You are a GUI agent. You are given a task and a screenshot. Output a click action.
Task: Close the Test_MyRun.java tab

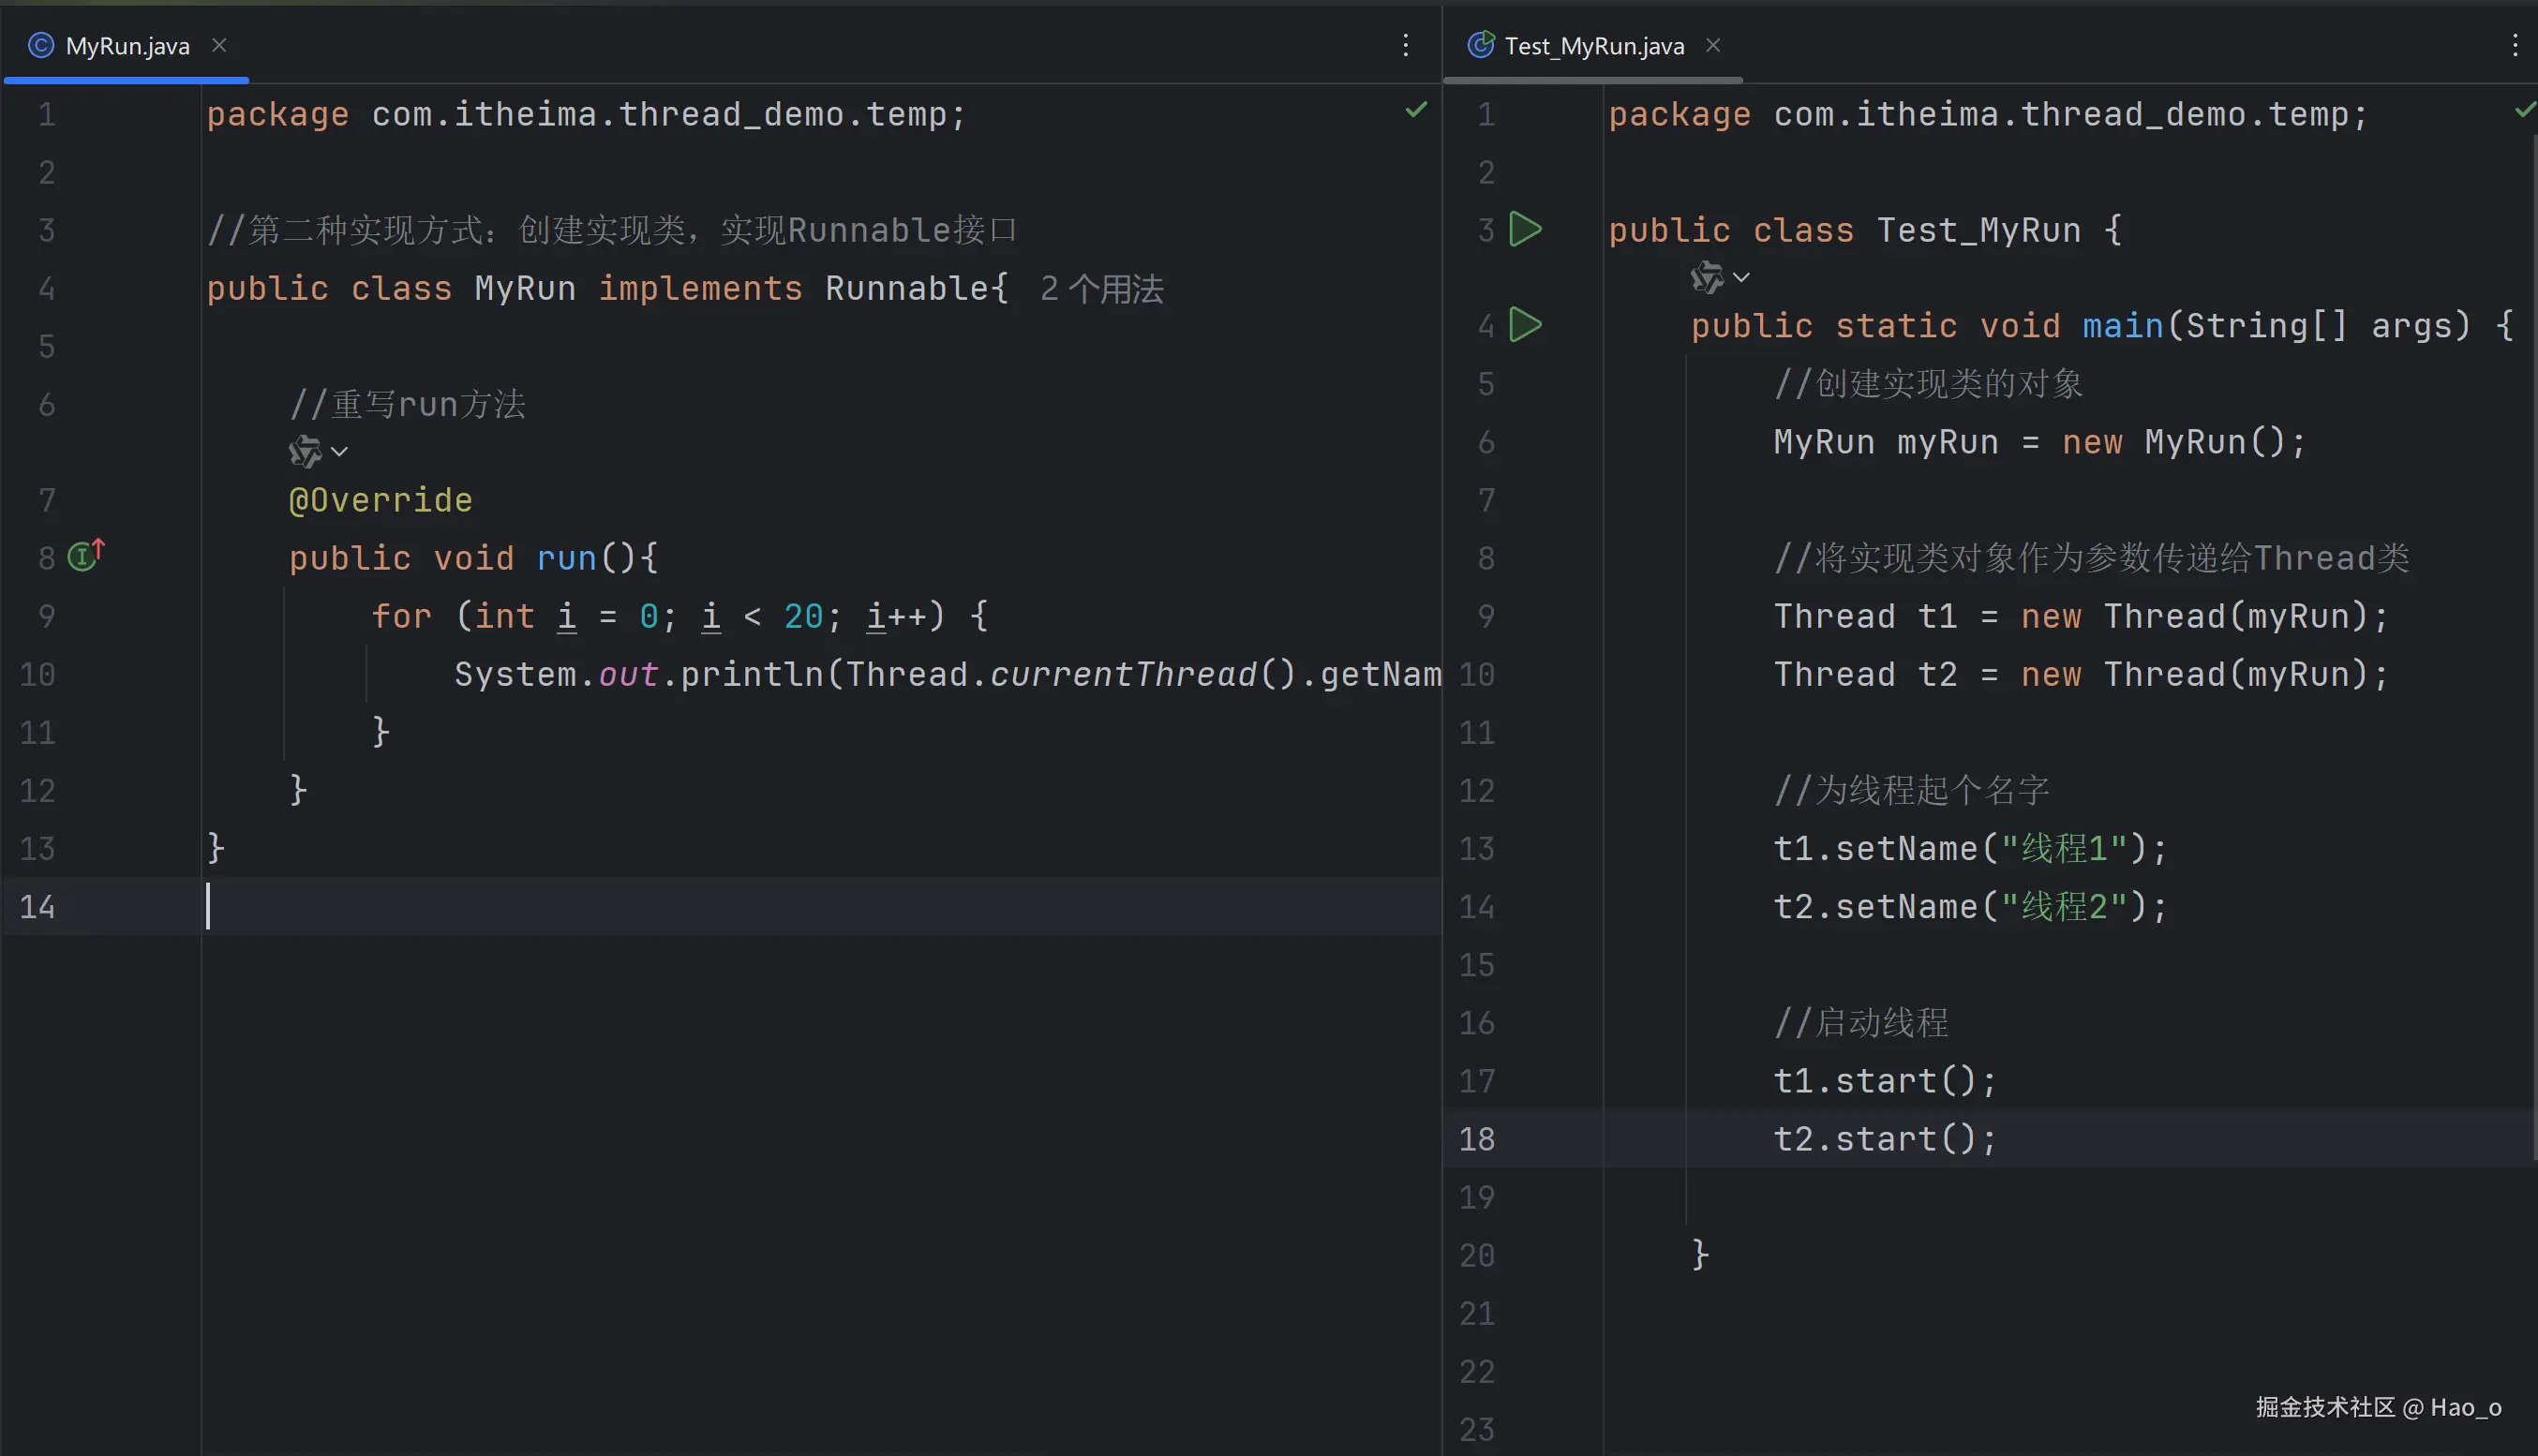(x=1713, y=46)
